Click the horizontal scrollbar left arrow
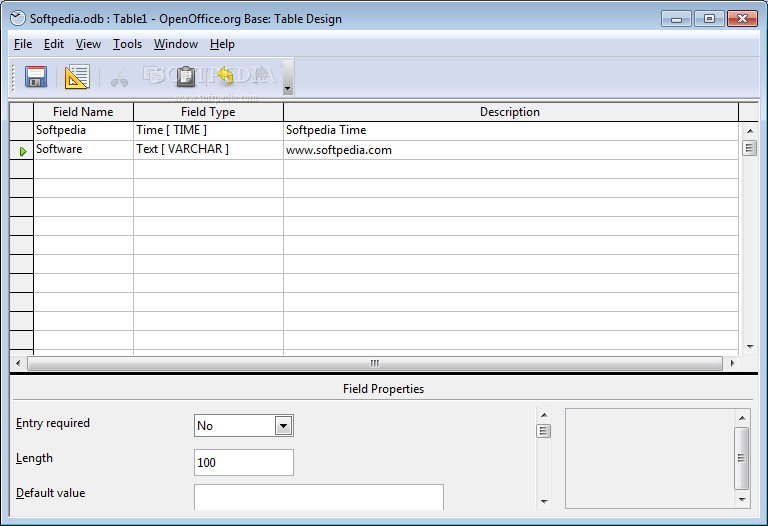Viewport: 768px width, 526px height. coord(18,363)
